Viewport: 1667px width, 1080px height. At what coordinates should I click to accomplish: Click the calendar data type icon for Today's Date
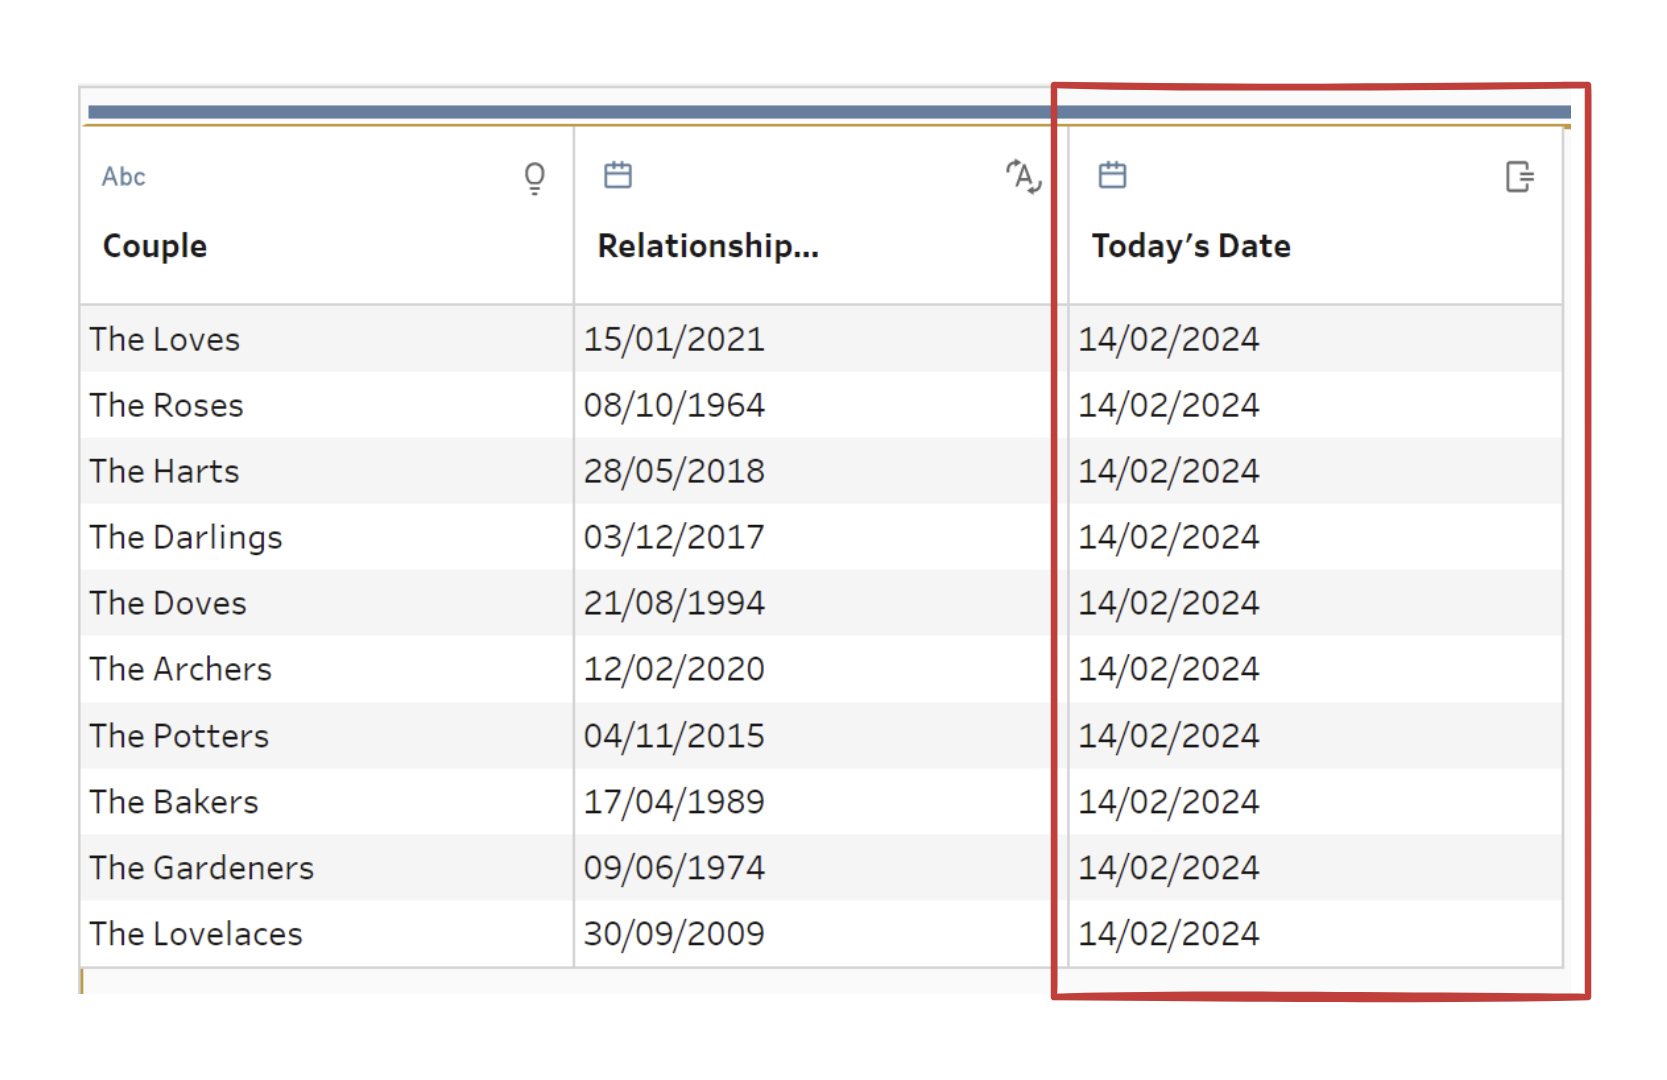[1112, 176]
